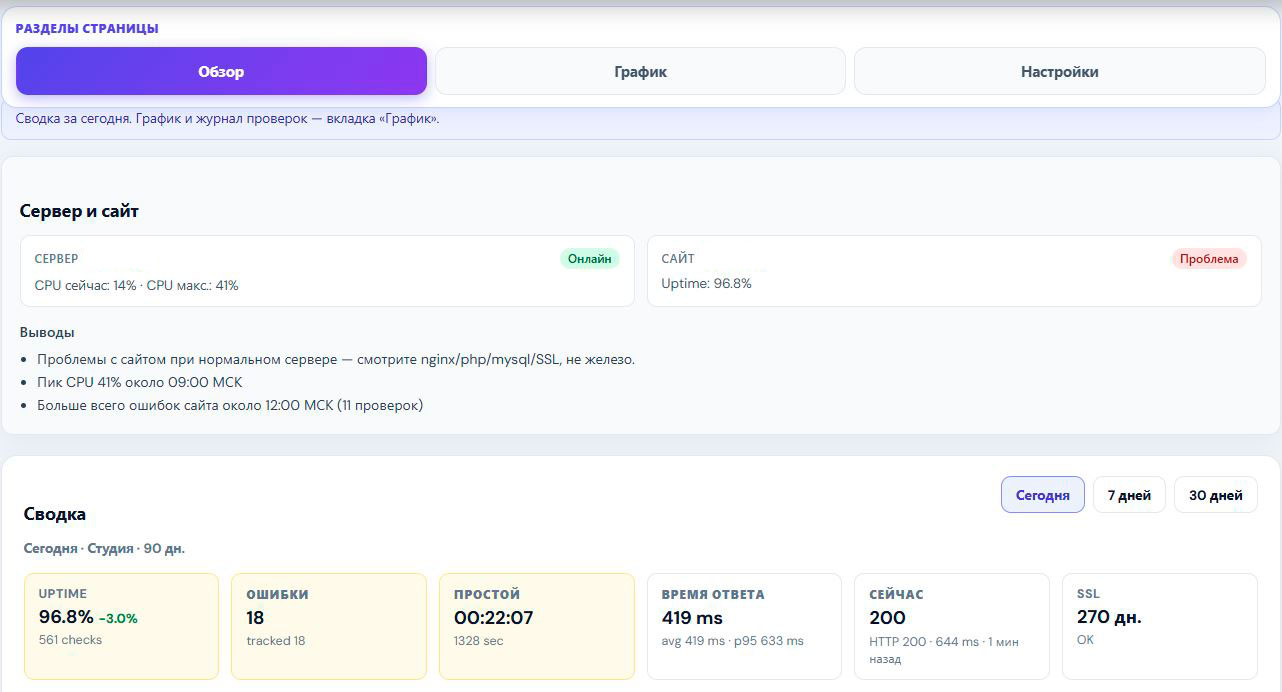Click the СЕЙЧАС 200 card
The width and height of the screenshot is (1282, 692).
pos(952,626)
